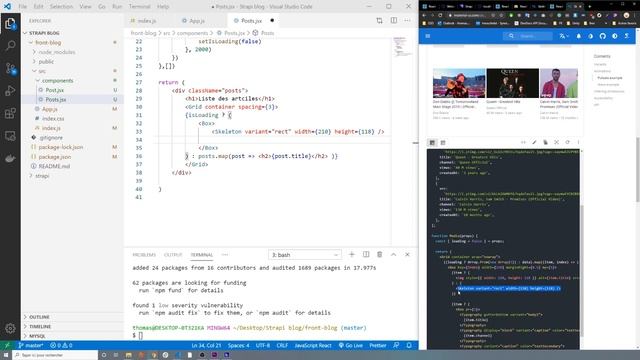Open the language selector on Material-UI site
The width and height of the screenshot is (640, 360).
click(564, 36)
